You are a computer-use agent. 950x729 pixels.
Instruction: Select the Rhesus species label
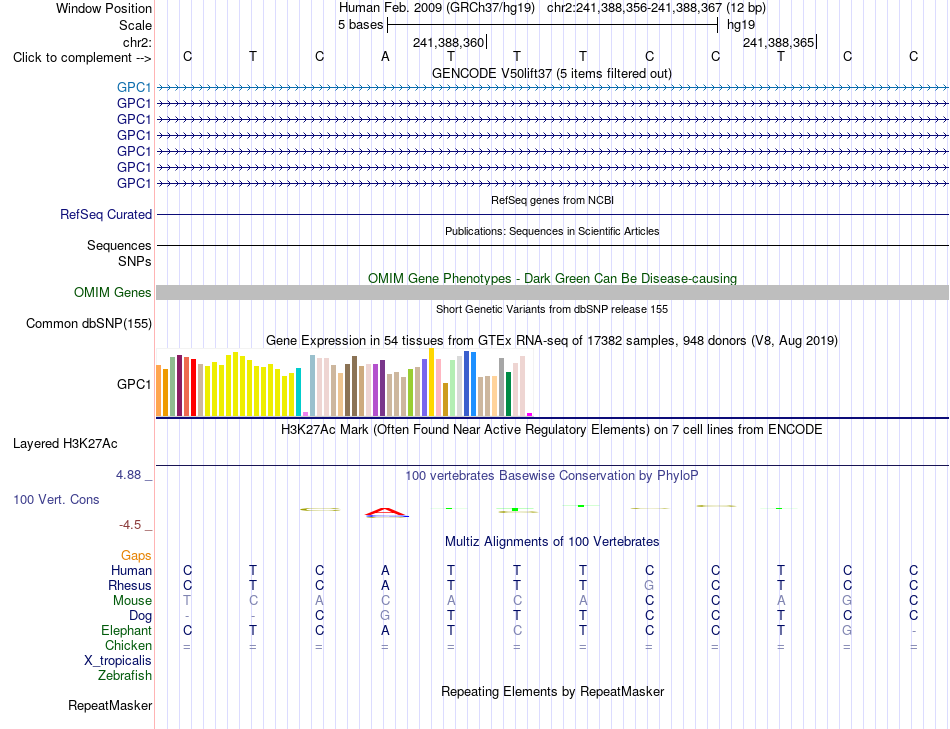pos(130,586)
